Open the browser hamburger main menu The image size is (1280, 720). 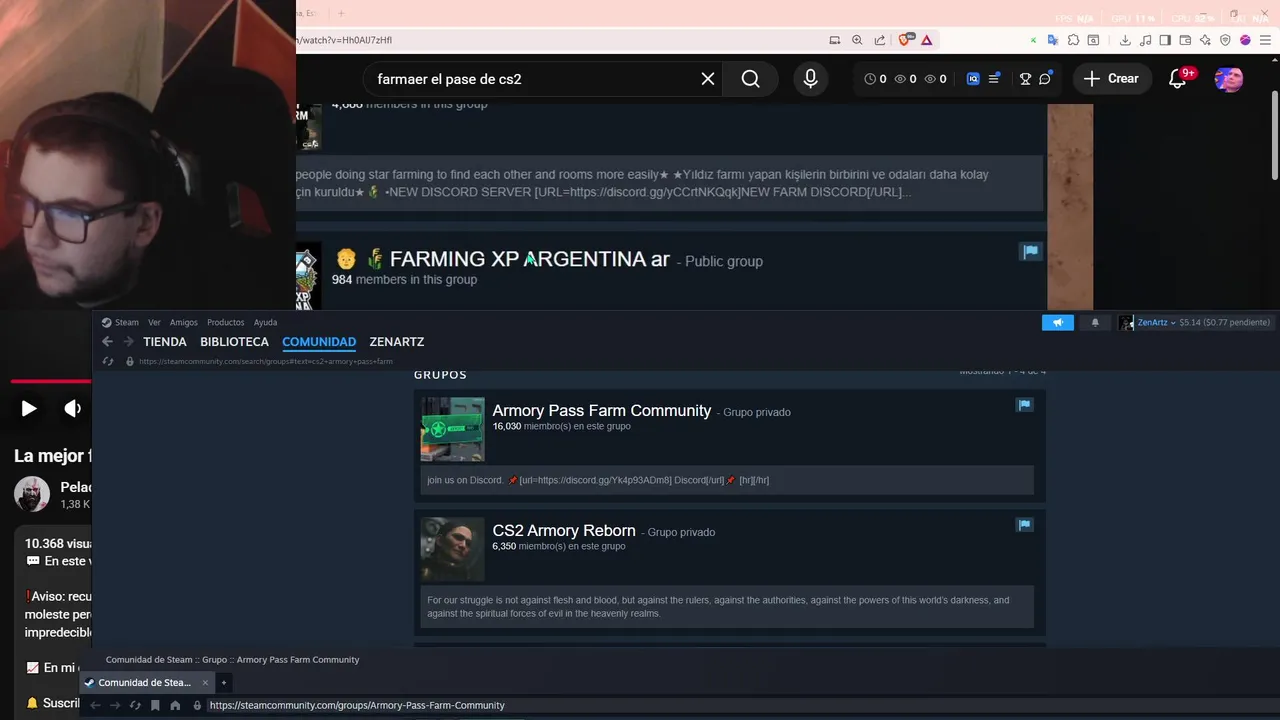pos(1265,40)
